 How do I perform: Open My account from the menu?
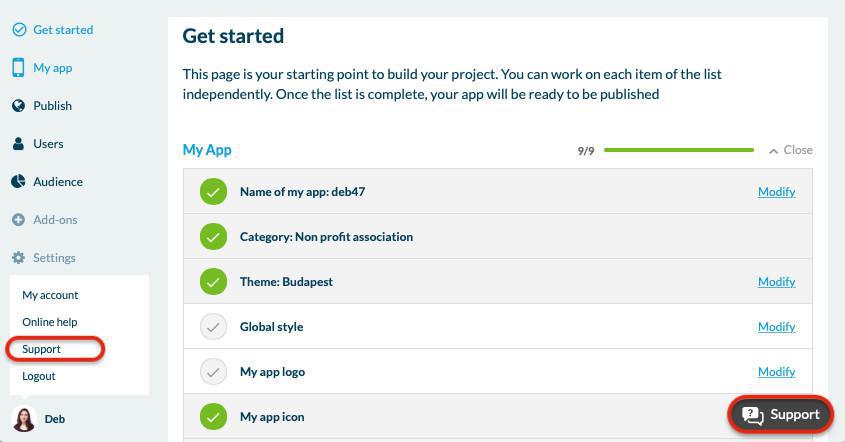tap(50, 295)
